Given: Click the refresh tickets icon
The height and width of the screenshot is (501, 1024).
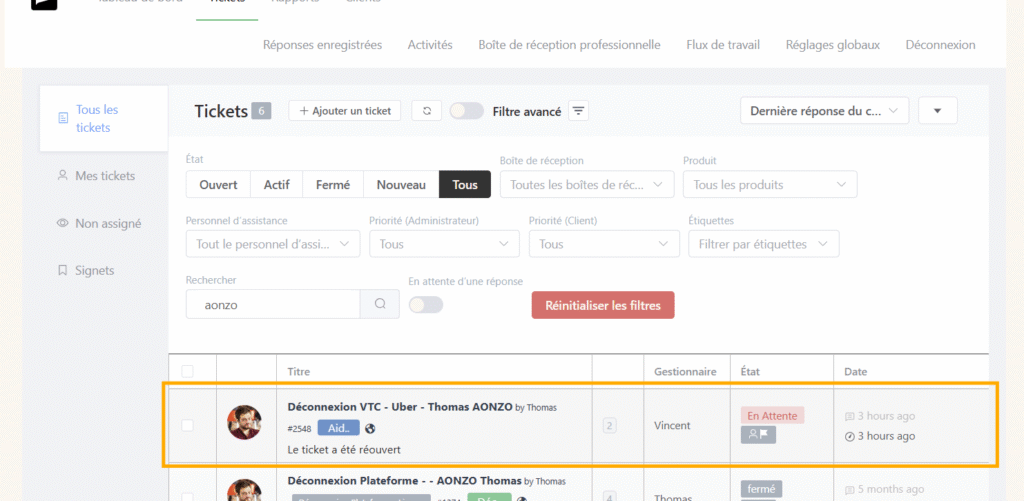Looking at the screenshot, I should pyautogui.click(x=426, y=111).
